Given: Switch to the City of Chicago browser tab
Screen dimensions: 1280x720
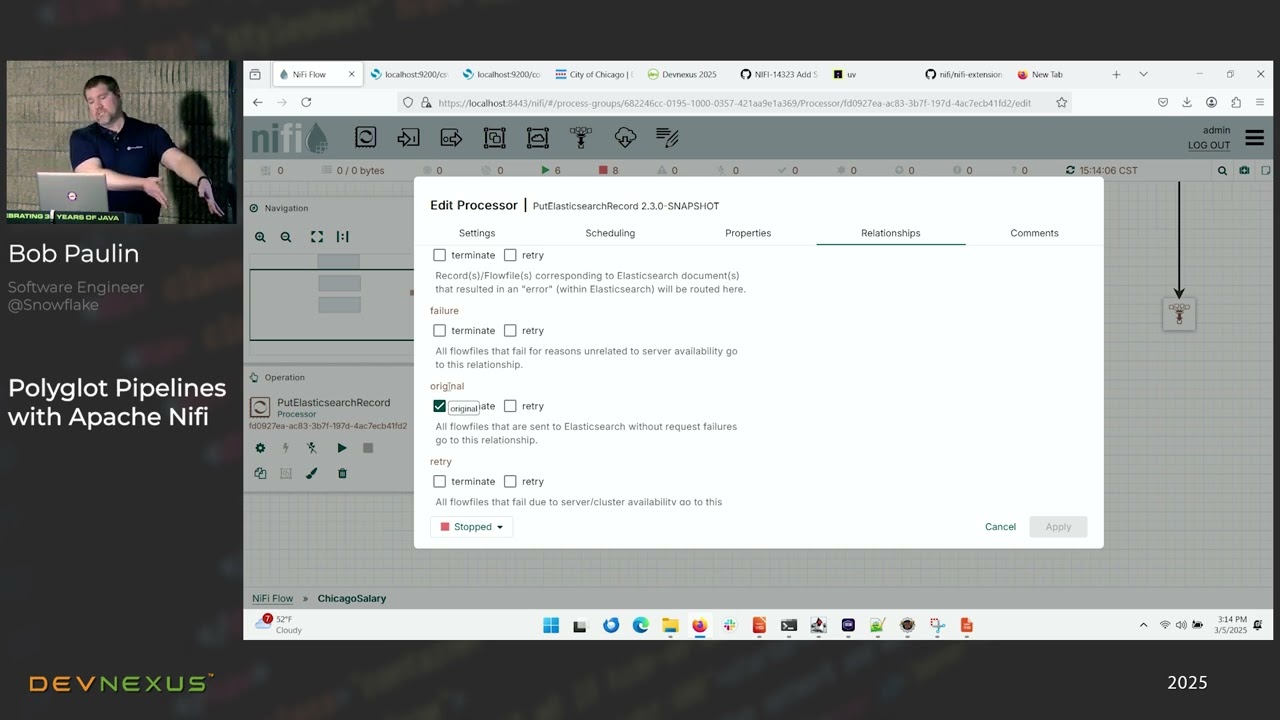Looking at the screenshot, I should pos(594,74).
